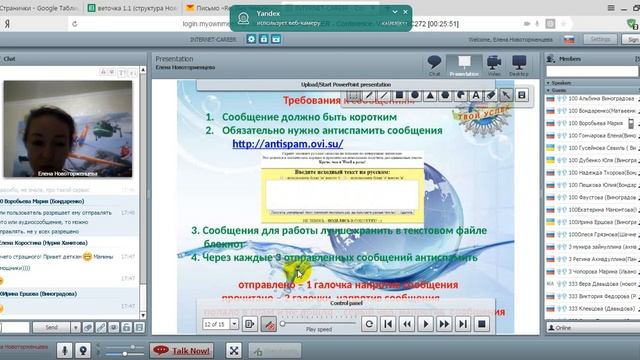Click the Send chat button
640x360 pixels.
52,327
